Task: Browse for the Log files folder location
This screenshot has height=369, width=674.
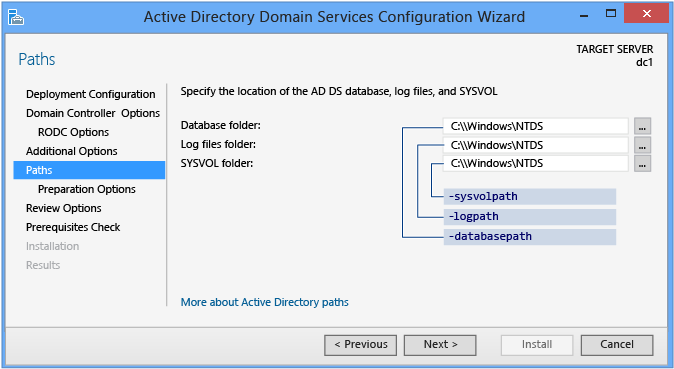Action: point(642,145)
